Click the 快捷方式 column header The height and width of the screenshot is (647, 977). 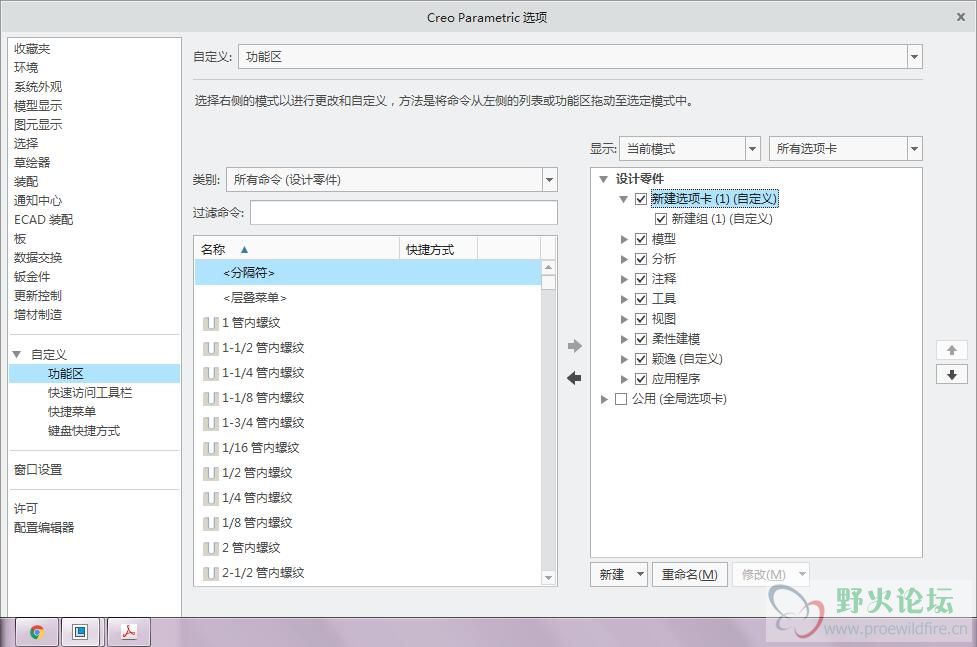(438, 249)
